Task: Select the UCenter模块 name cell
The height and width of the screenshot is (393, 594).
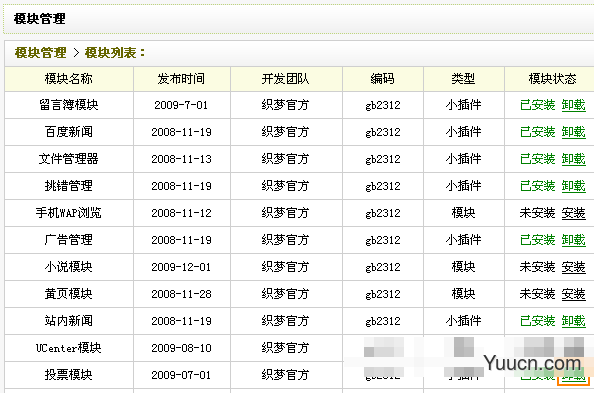Action: [69, 348]
